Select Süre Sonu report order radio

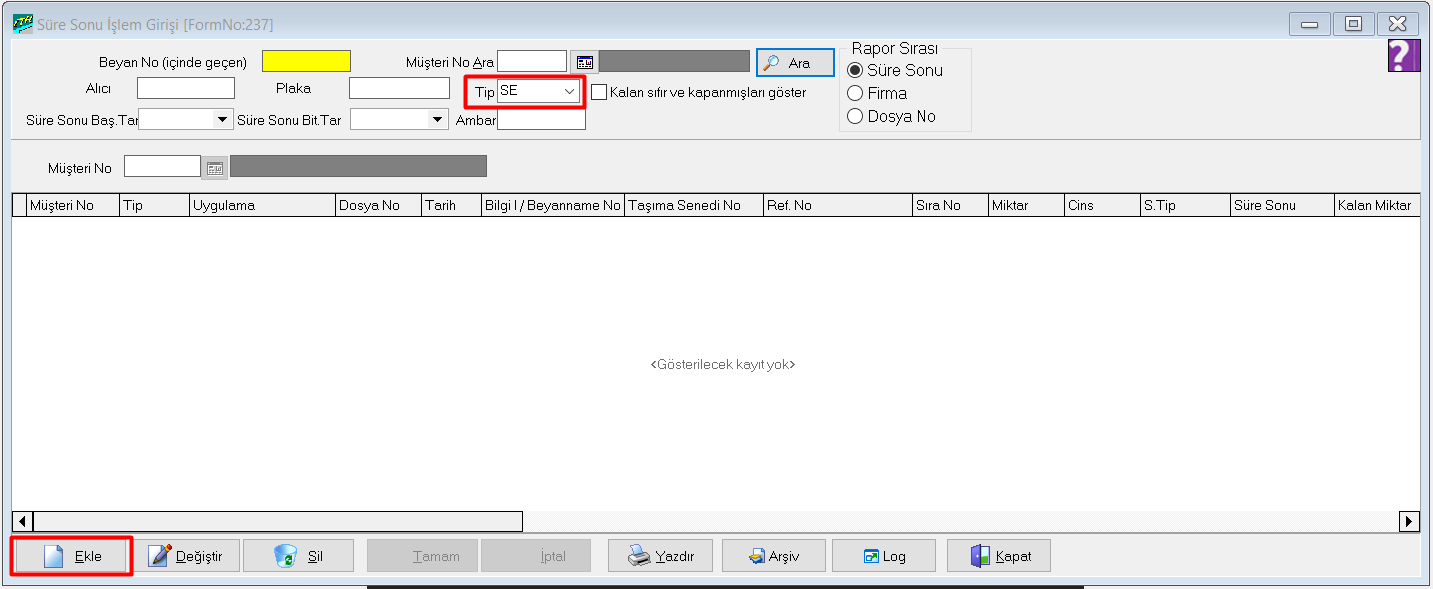click(855, 70)
